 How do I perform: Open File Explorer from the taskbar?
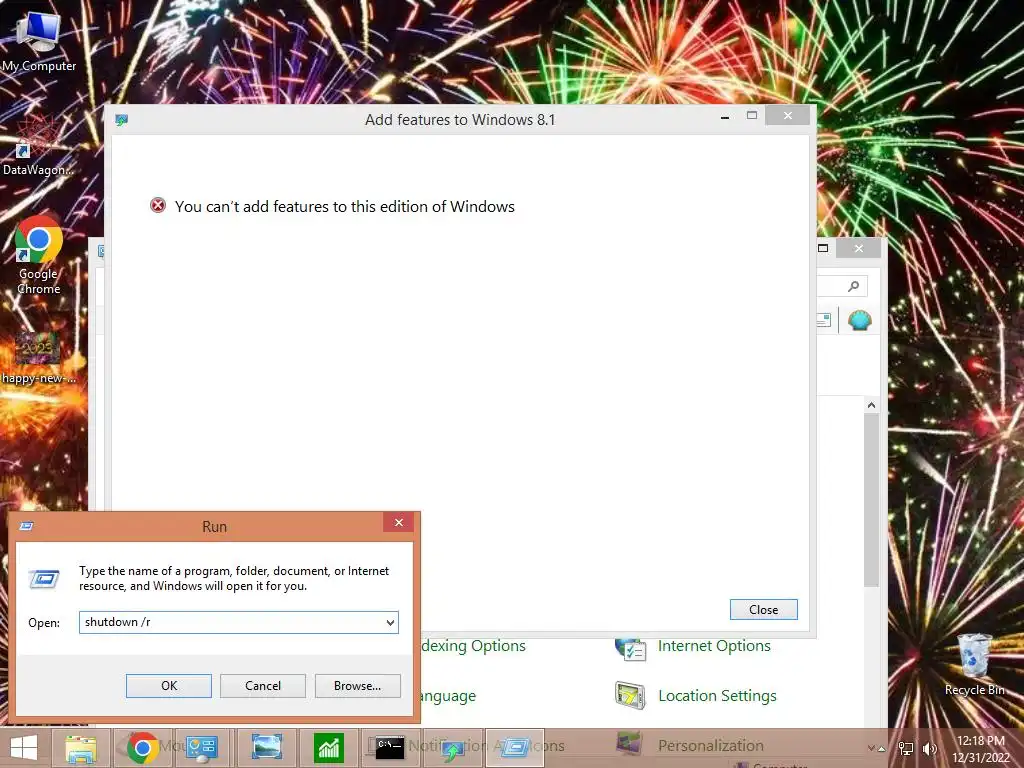80,748
